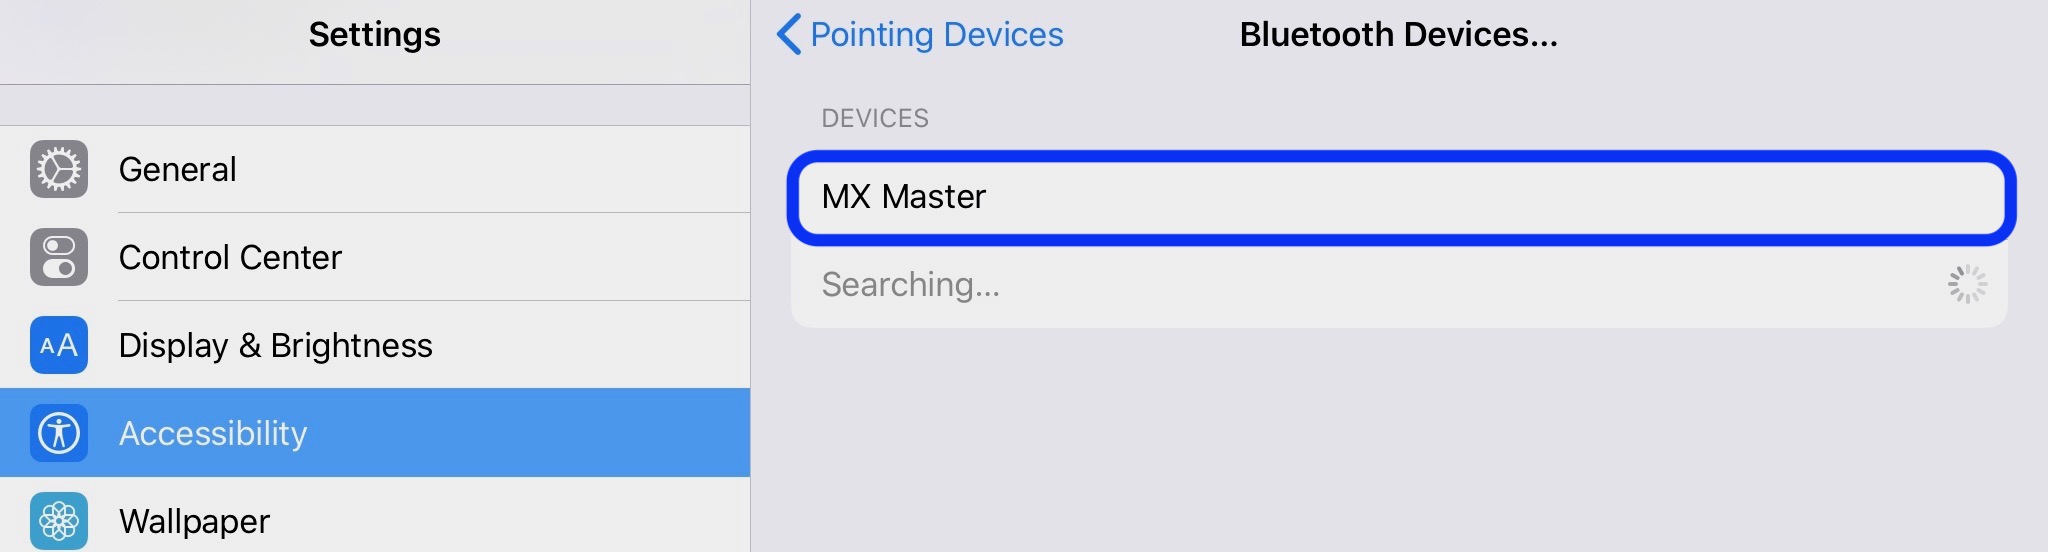Click empty area below the Searching row
The width and height of the screenshot is (2048, 552).
tap(1399, 440)
